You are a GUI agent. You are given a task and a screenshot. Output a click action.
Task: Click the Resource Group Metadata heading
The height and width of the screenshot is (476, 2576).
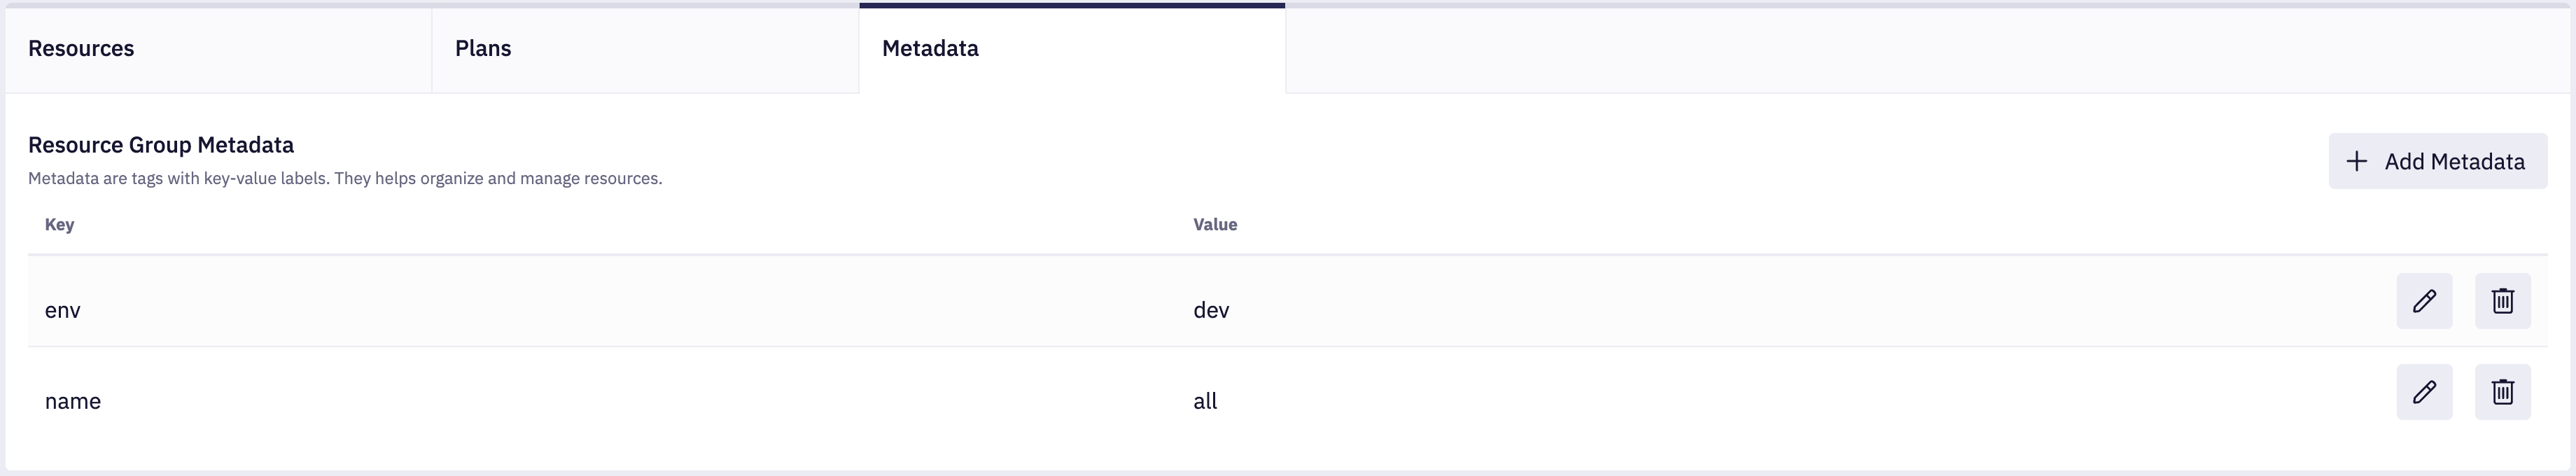tap(161, 145)
